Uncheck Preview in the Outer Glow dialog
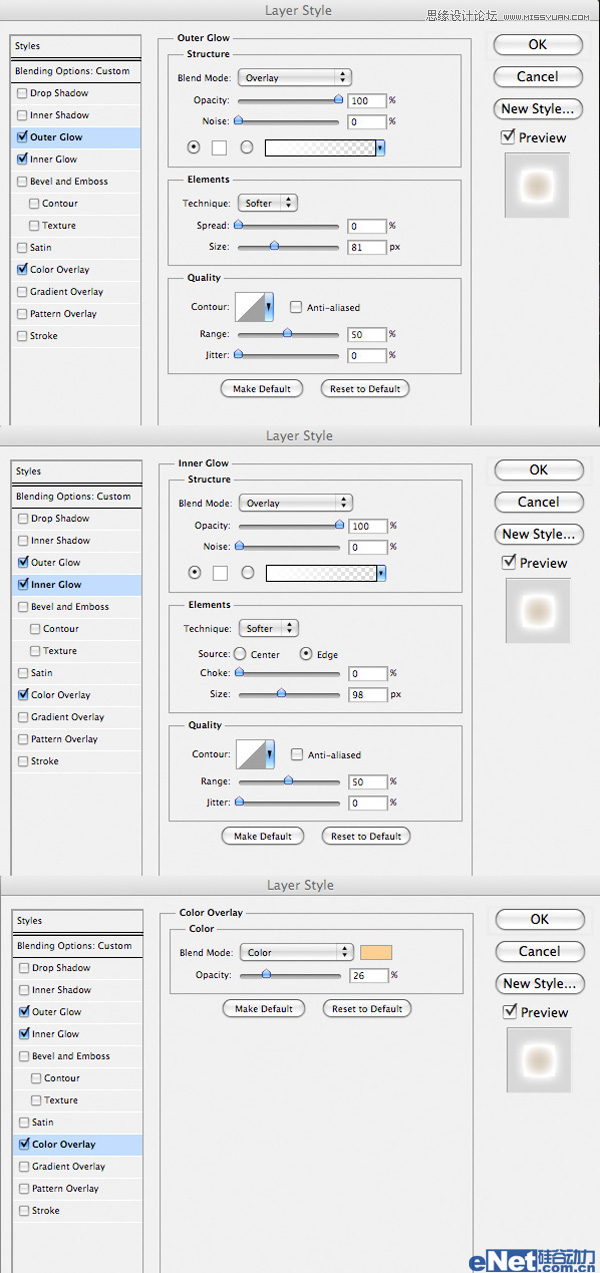Image resolution: width=600 pixels, height=1273 pixels. [509, 137]
